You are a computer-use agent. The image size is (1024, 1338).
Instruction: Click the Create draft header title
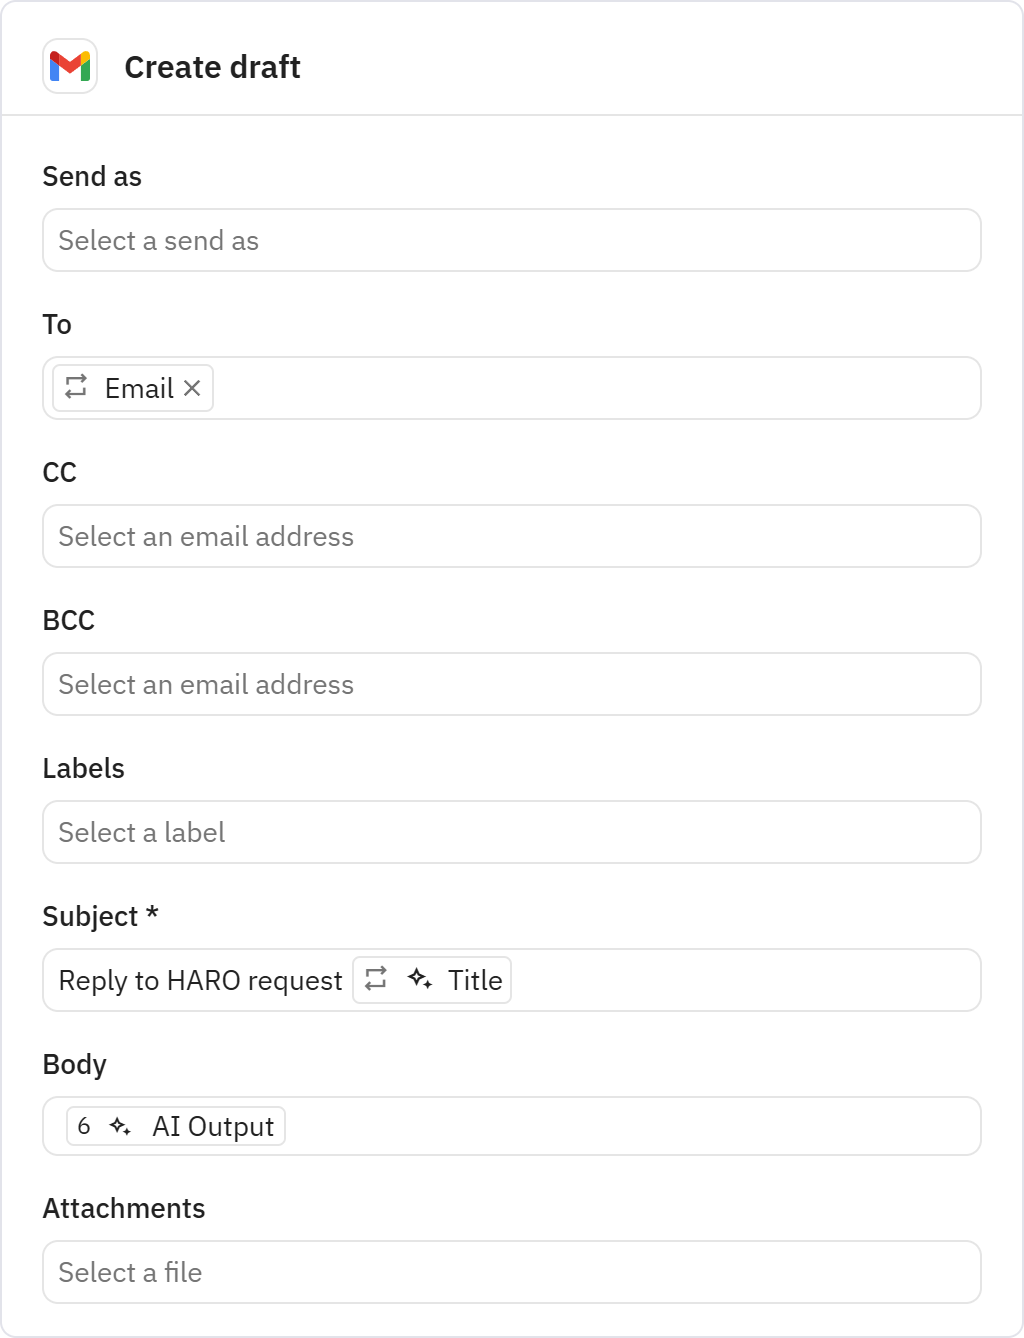click(212, 67)
